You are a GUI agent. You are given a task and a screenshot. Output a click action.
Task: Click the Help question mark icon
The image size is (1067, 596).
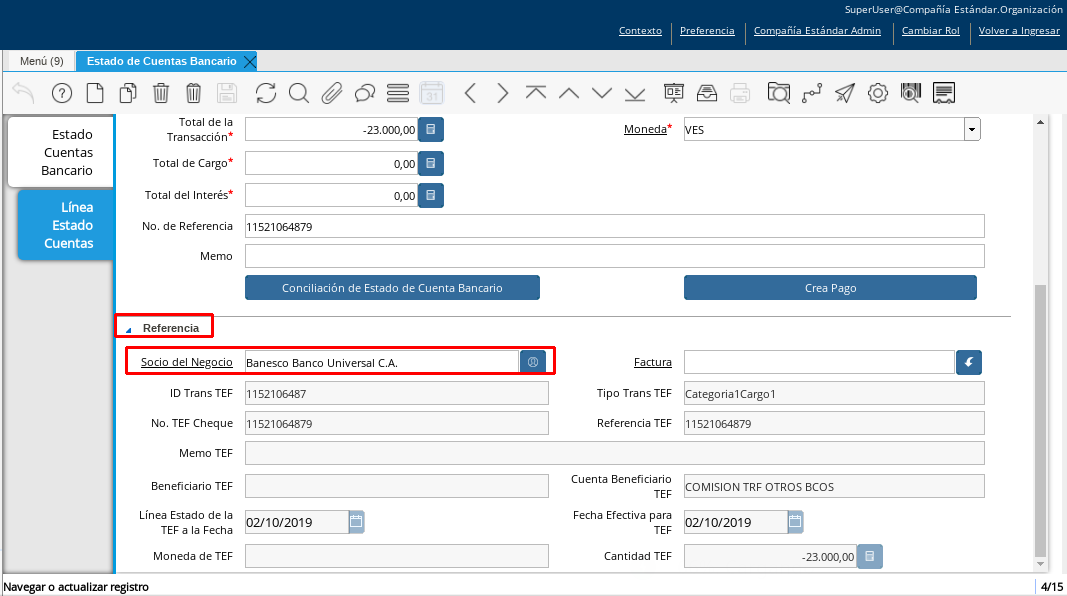coord(62,93)
